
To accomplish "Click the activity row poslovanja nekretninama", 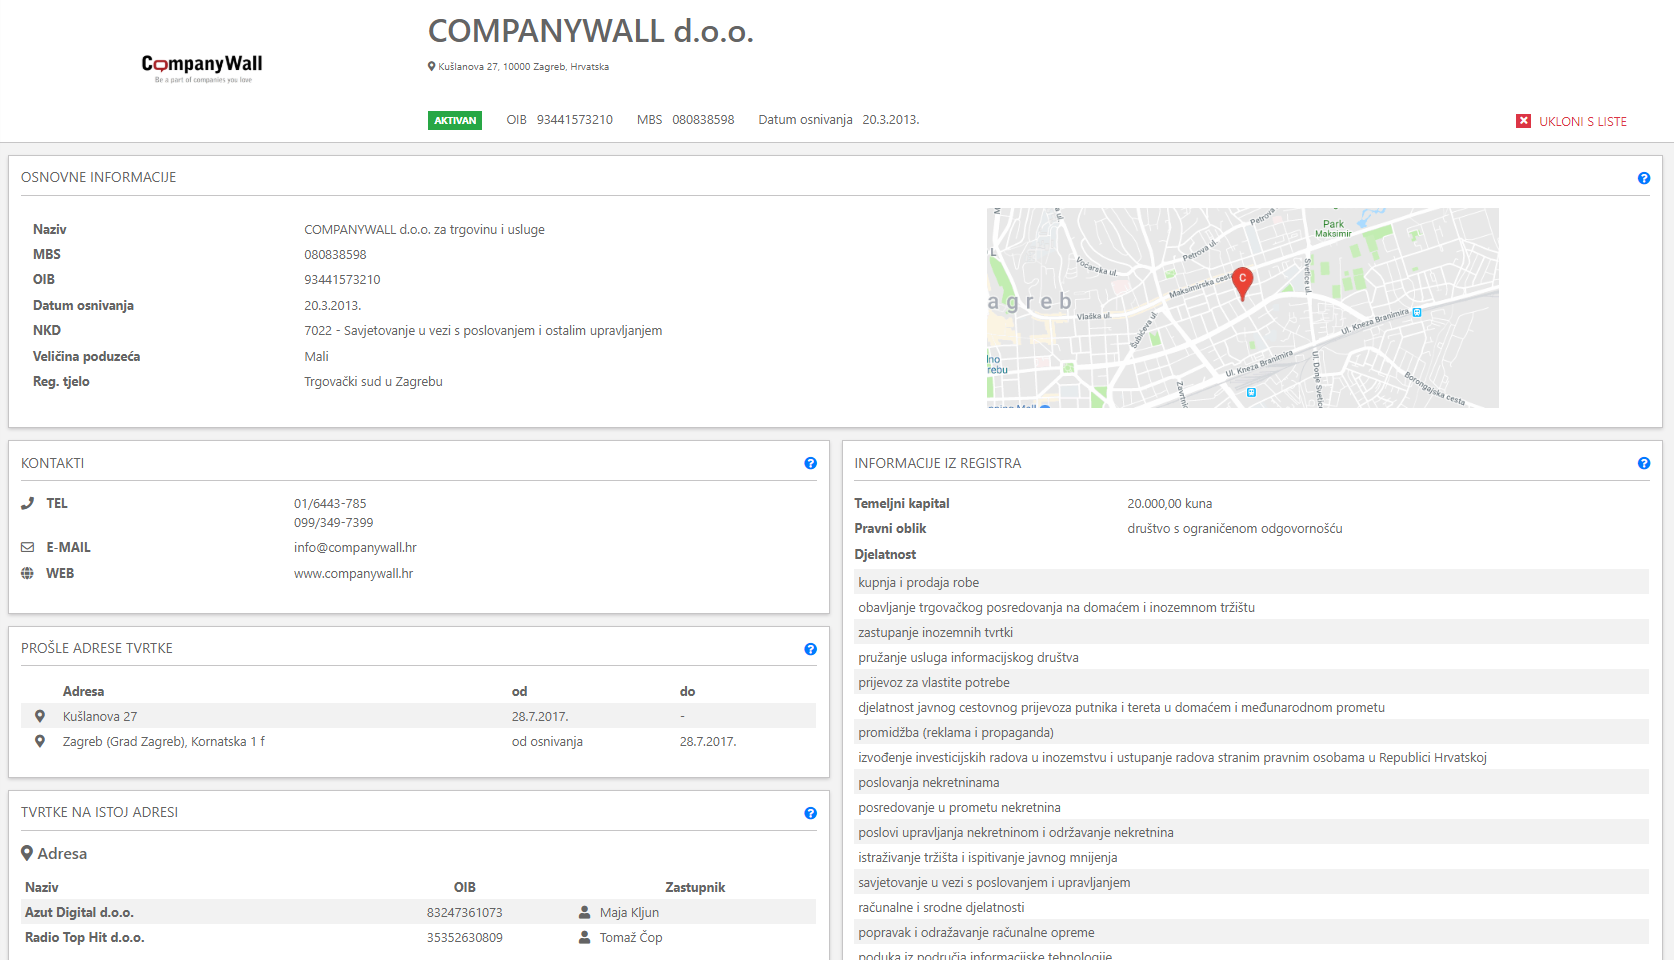I will coord(1251,782).
